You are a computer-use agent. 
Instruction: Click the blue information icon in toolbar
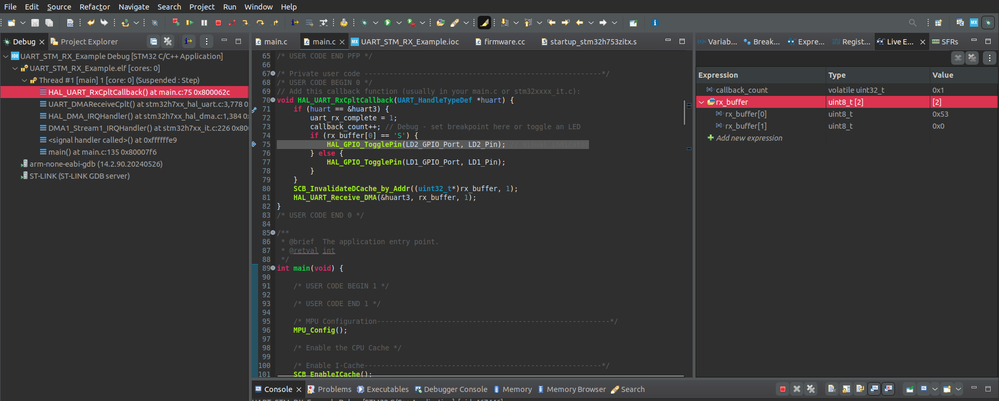(x=655, y=22)
